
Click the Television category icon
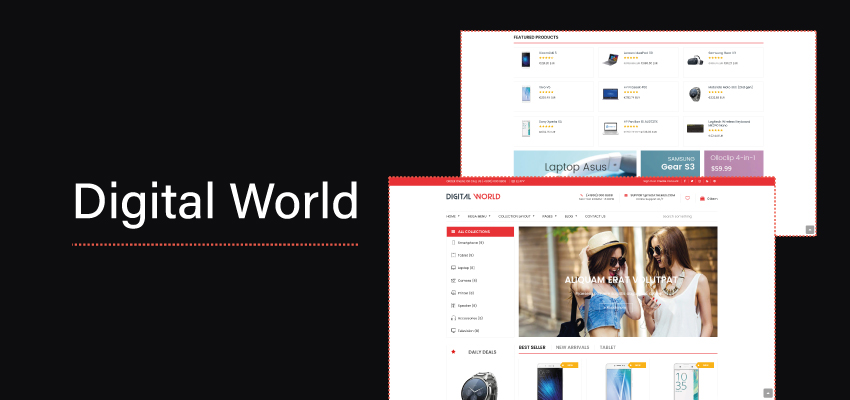[453, 330]
